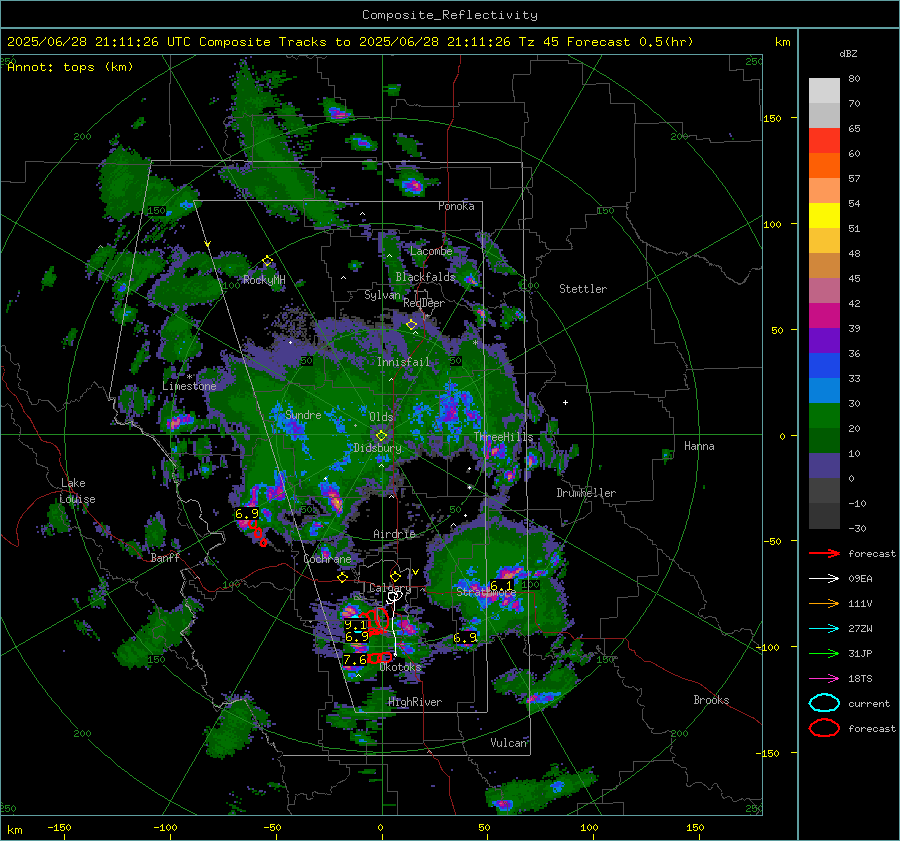
Task: Click the Ponoka city label
Action: coord(456,206)
